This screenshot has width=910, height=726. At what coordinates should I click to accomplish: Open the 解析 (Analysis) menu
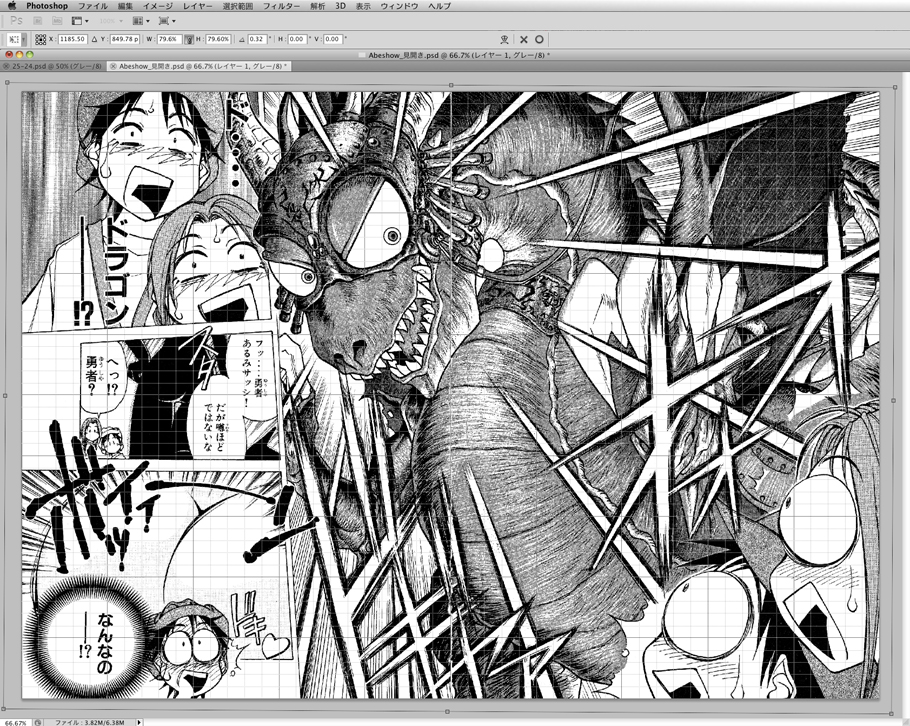click(x=317, y=6)
